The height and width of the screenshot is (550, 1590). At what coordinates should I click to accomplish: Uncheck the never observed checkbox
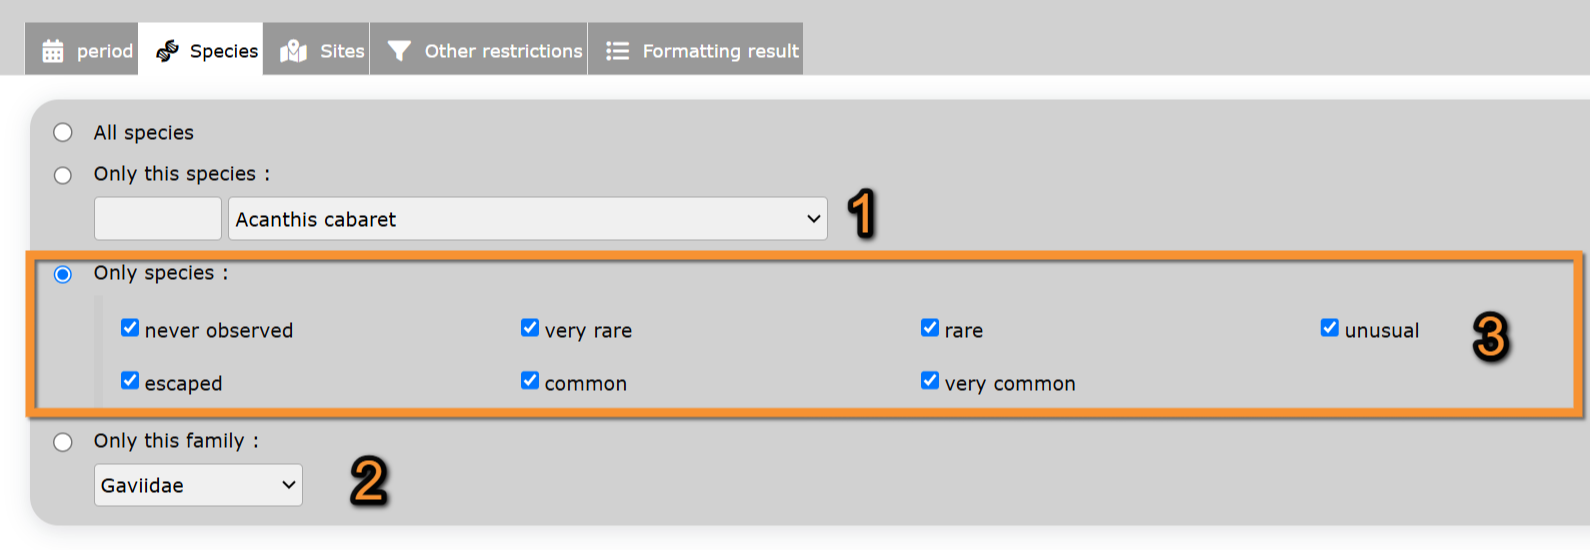(130, 328)
